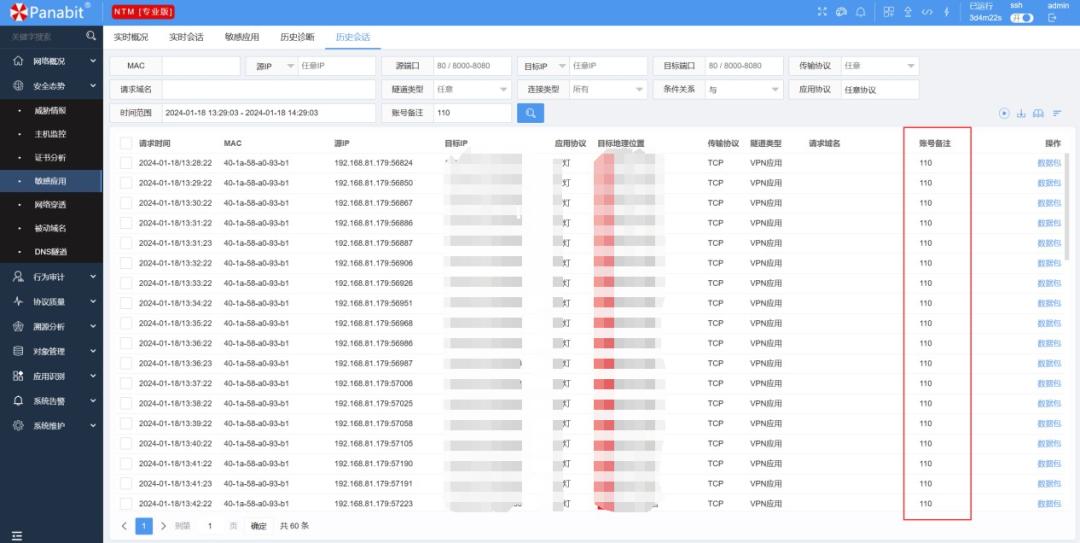Click the collapse sidebar icon at bottom left

tap(17, 535)
